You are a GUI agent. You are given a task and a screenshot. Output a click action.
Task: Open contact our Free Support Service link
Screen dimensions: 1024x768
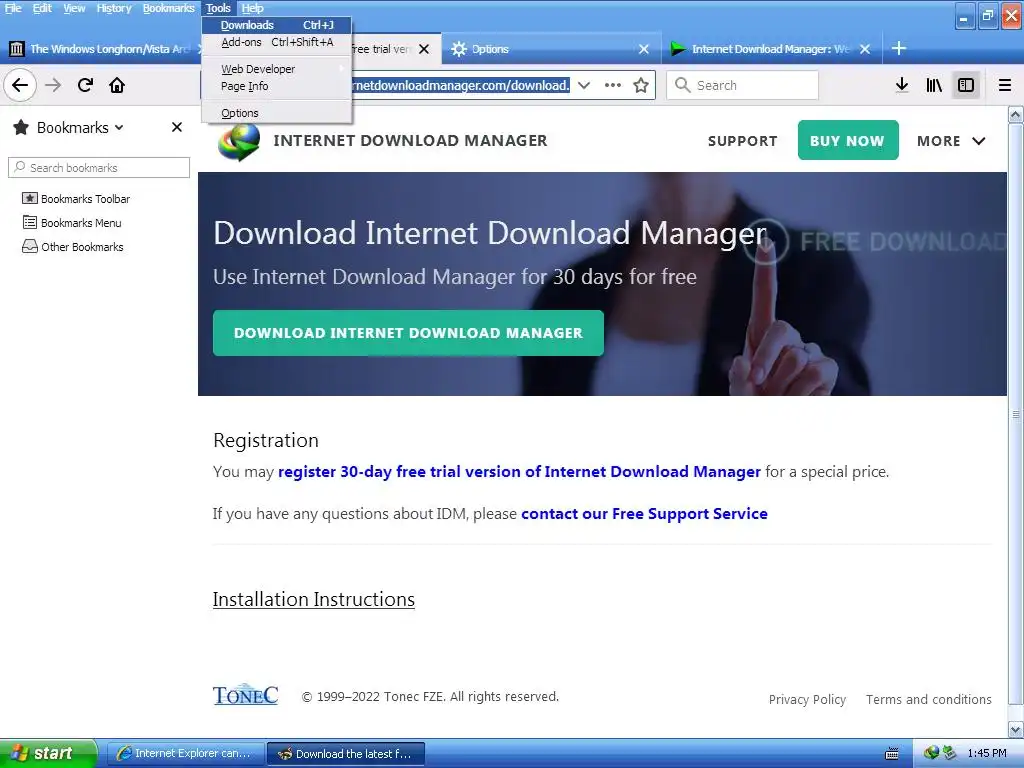pyautogui.click(x=644, y=514)
